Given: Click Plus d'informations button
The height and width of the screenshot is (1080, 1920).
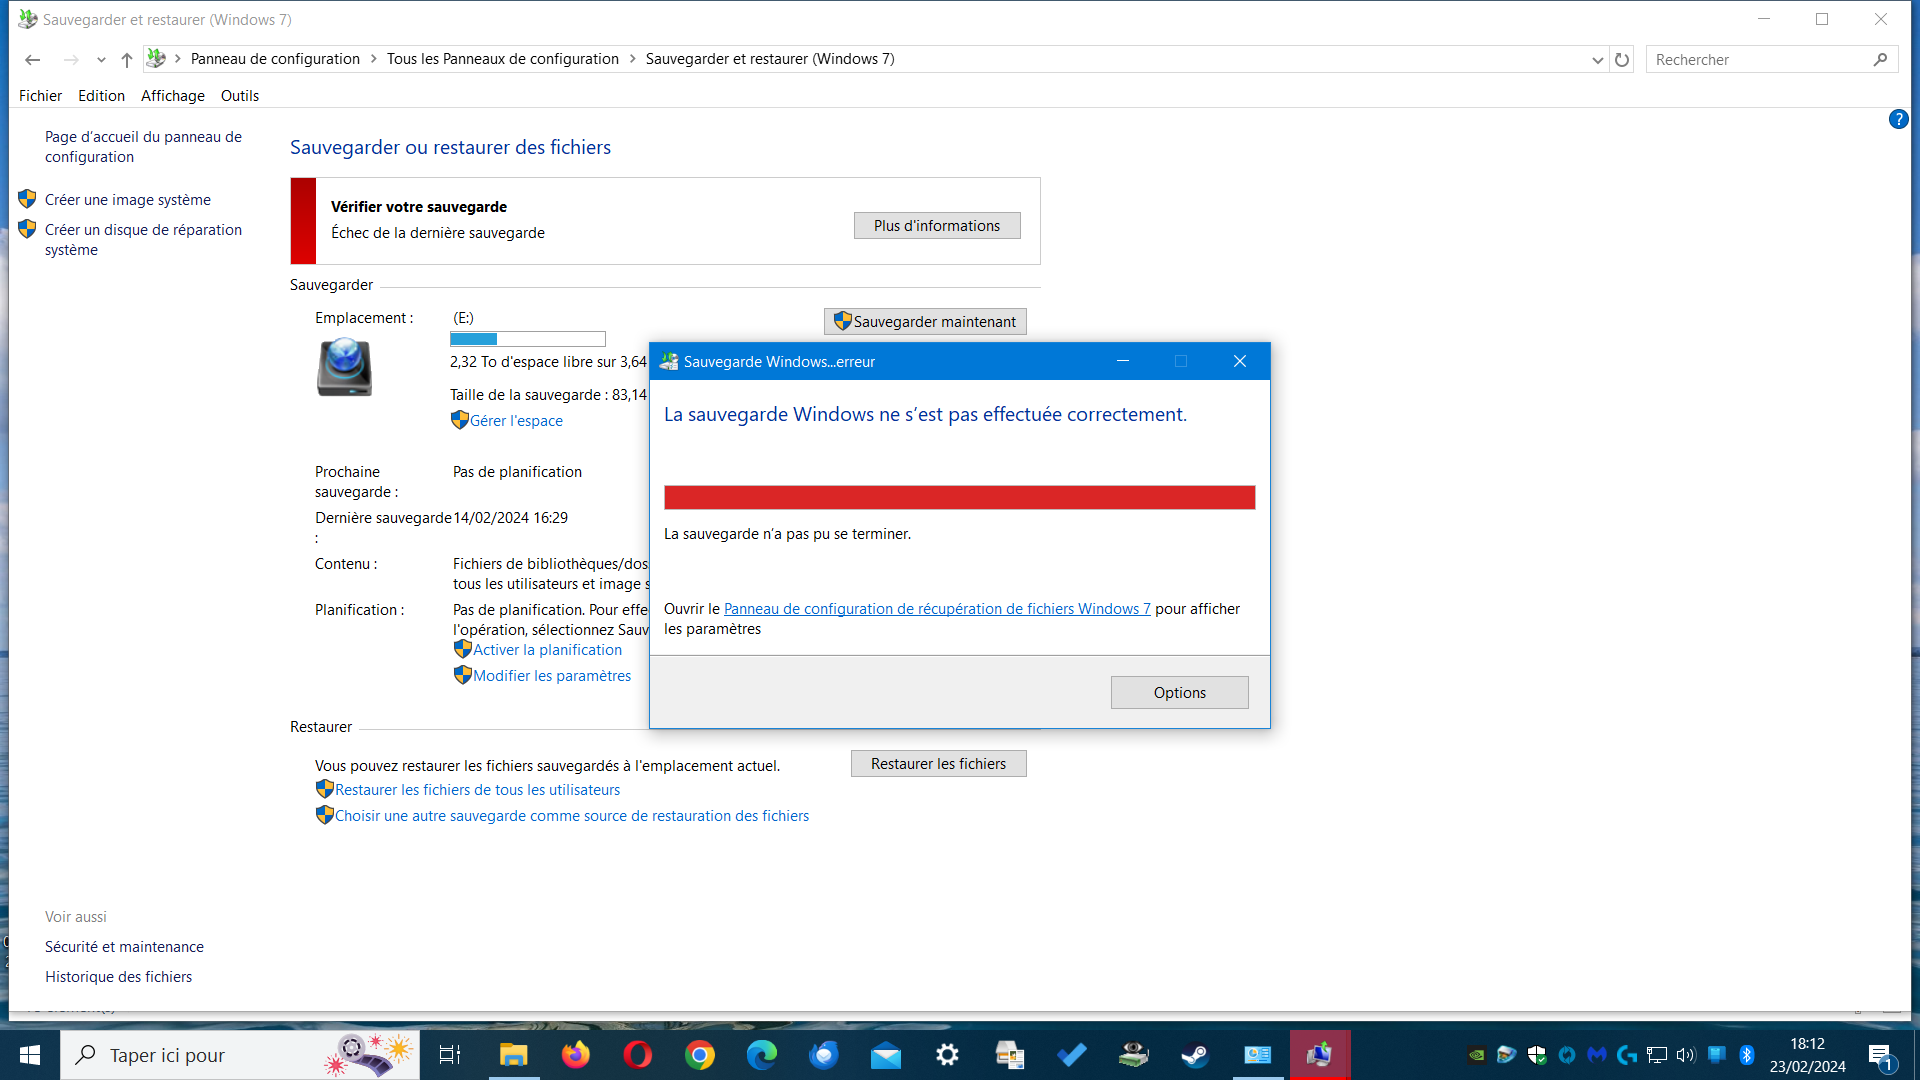Looking at the screenshot, I should 936,226.
